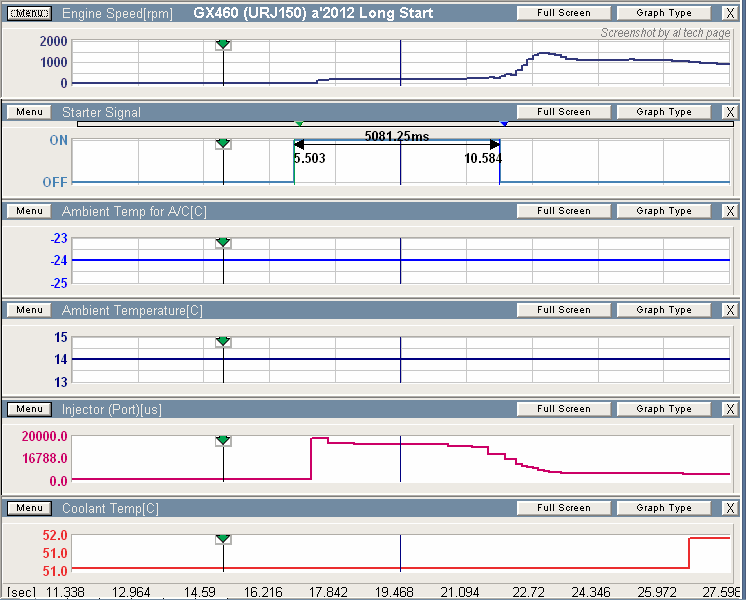This screenshot has width=746, height=600.
Task: Open Menu for Starter Signal graph
Action: coord(29,112)
